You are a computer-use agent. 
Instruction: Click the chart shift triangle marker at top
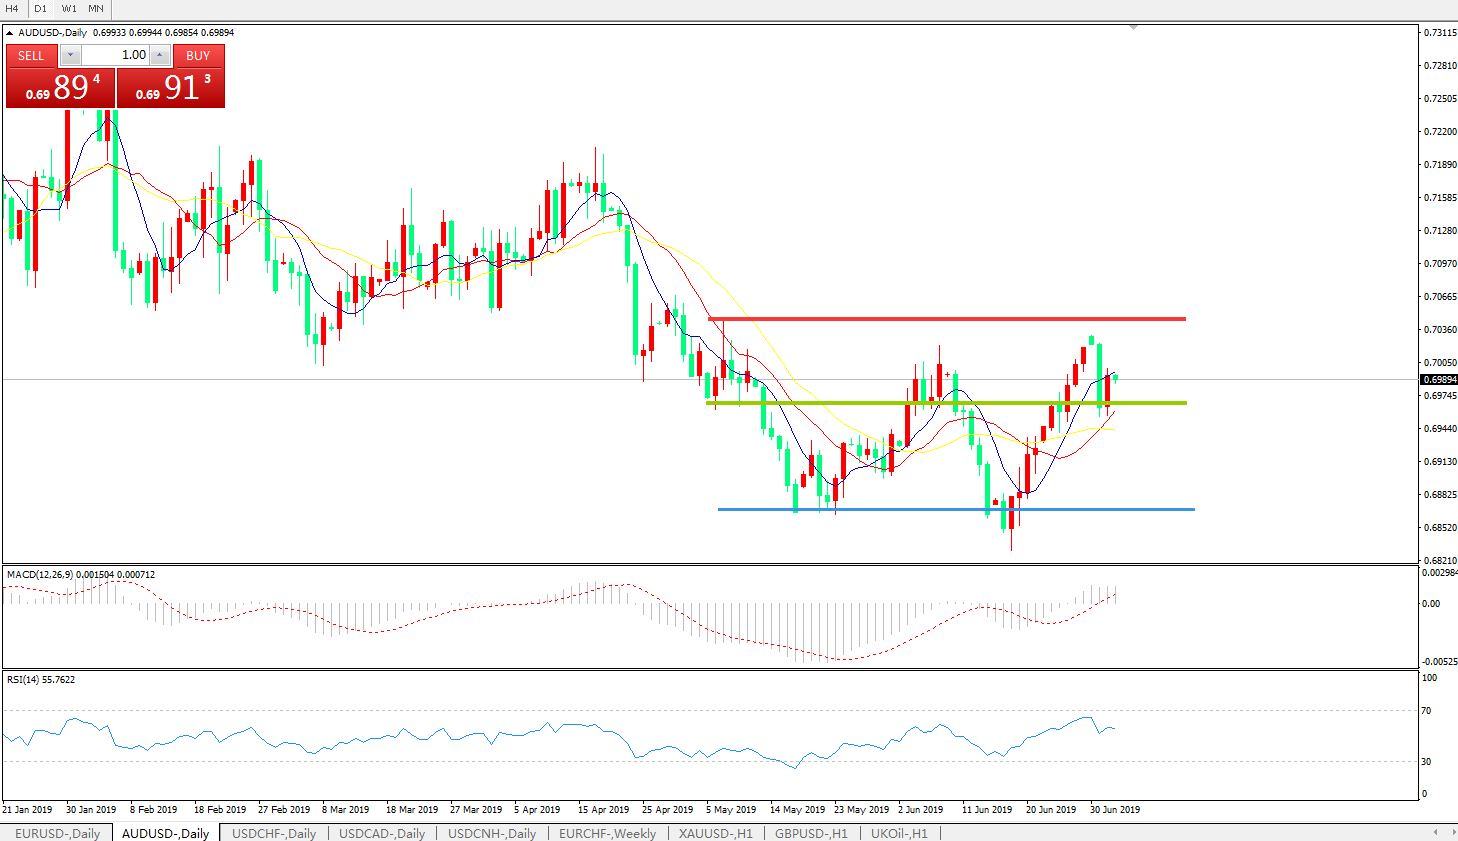pos(1133,27)
